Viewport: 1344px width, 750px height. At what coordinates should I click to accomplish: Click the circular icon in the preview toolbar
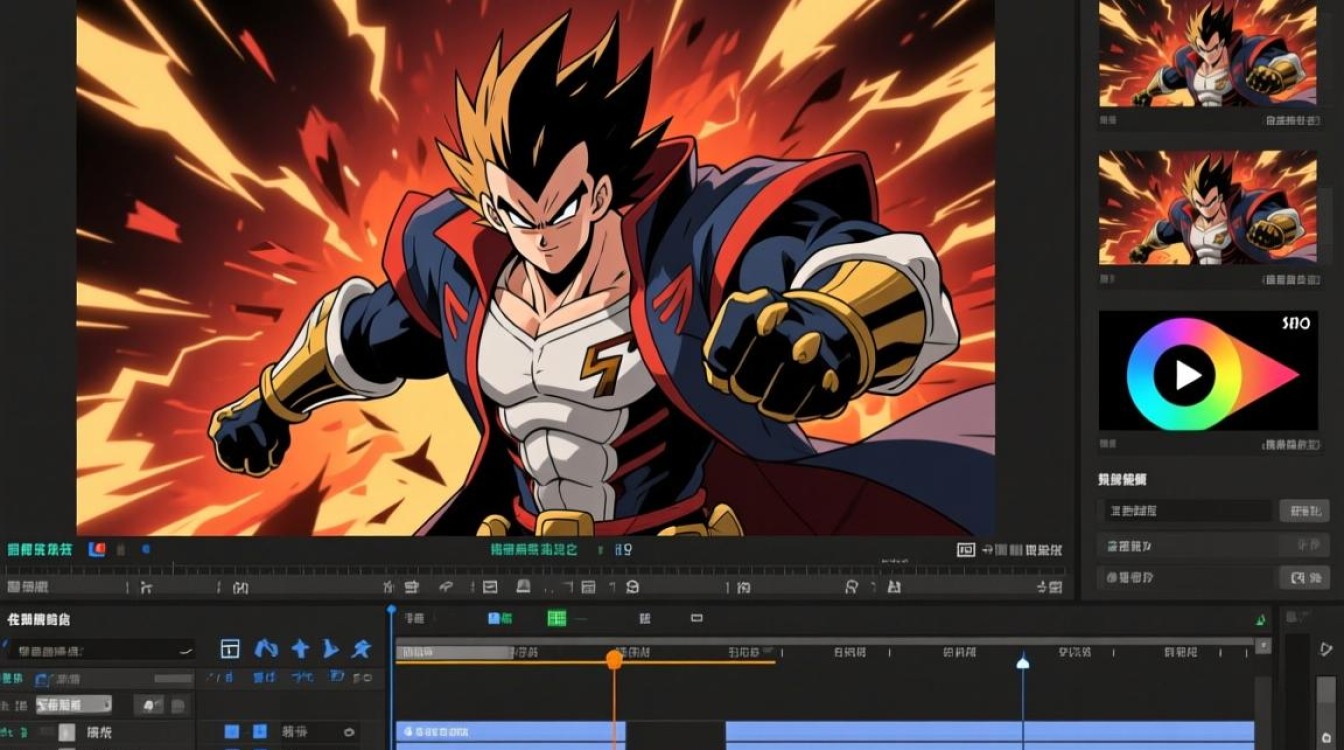pyautogui.click(x=632, y=586)
